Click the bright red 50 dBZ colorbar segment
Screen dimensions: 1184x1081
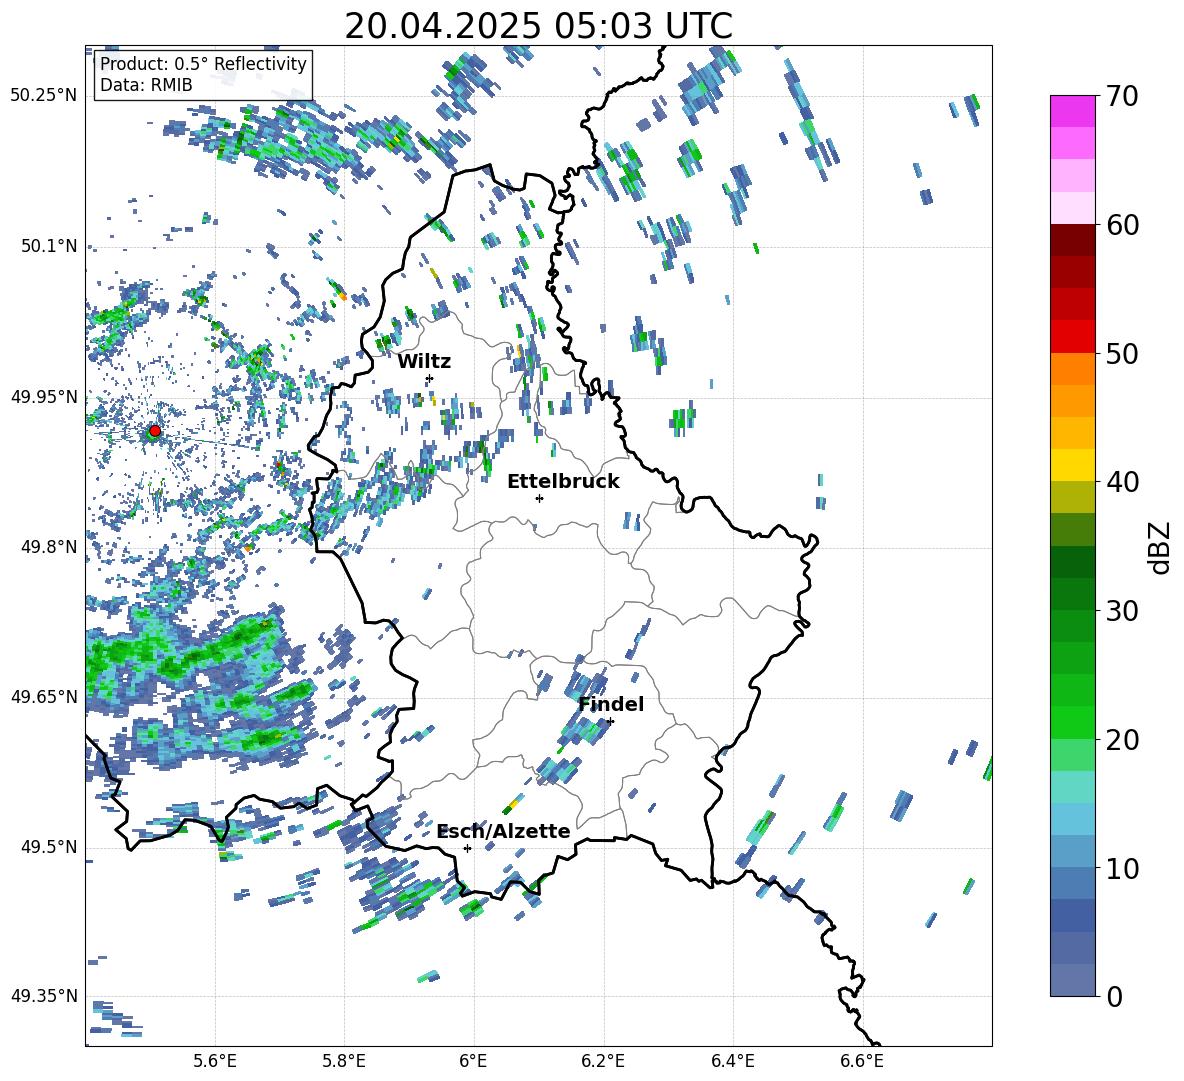click(1072, 337)
